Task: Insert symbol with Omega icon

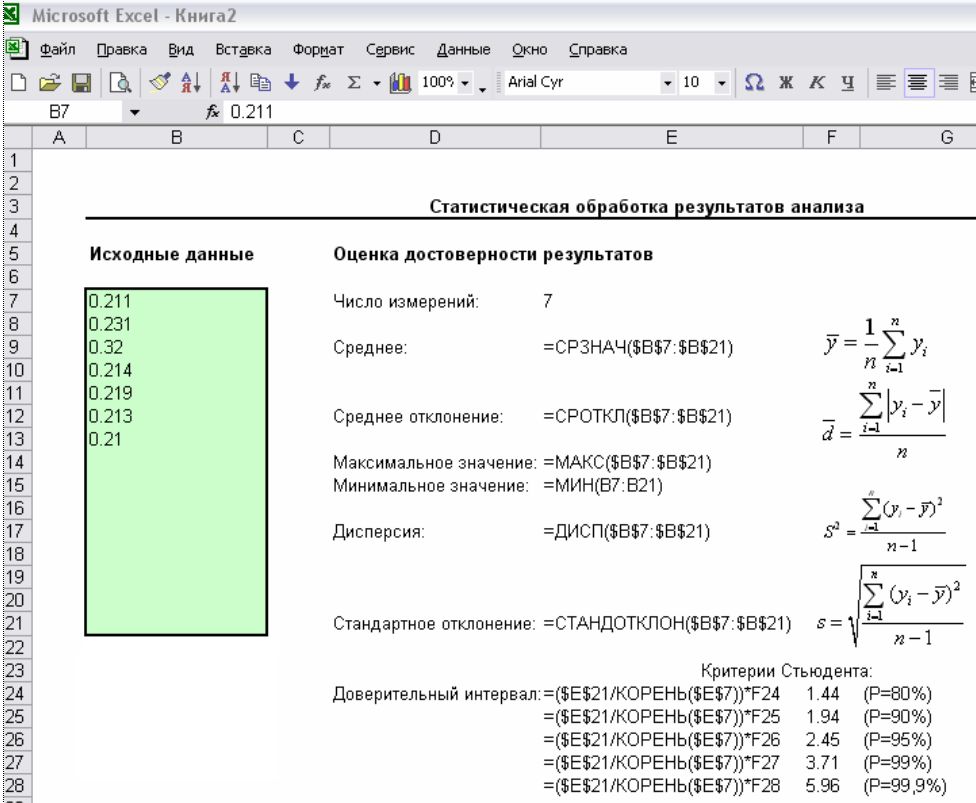Action: tap(754, 82)
